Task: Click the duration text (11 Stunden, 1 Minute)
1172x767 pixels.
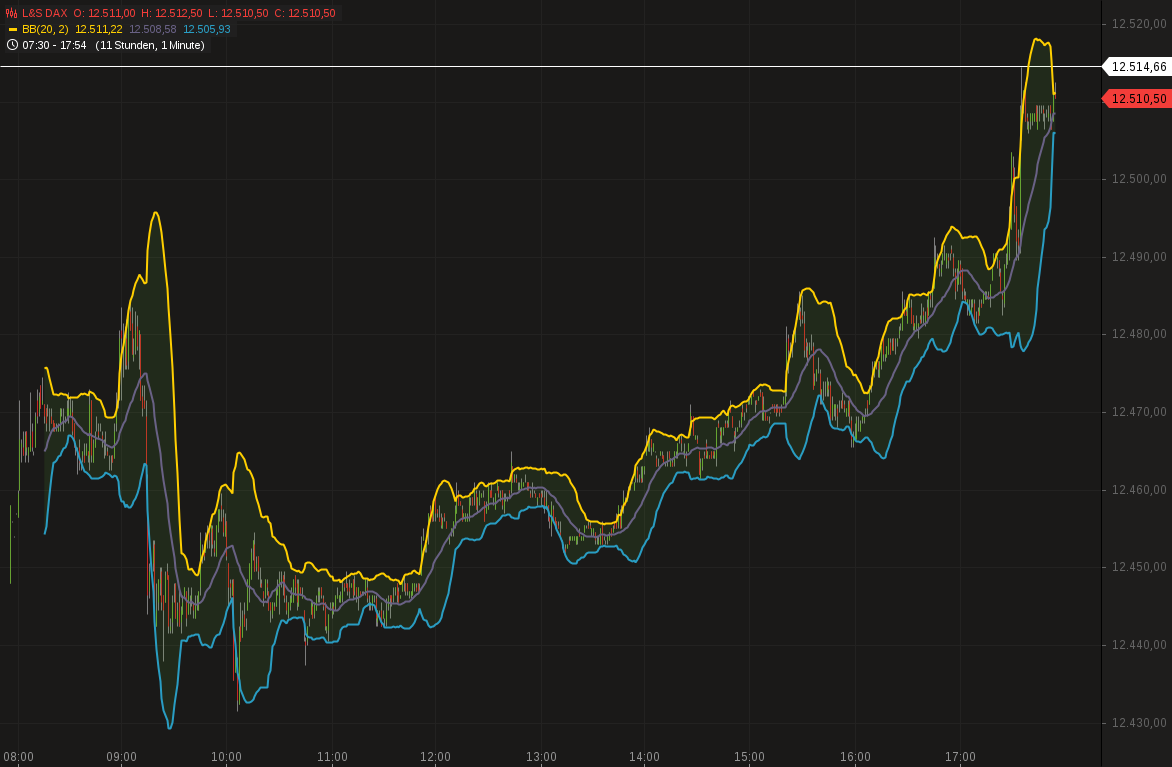Action: 149,45
